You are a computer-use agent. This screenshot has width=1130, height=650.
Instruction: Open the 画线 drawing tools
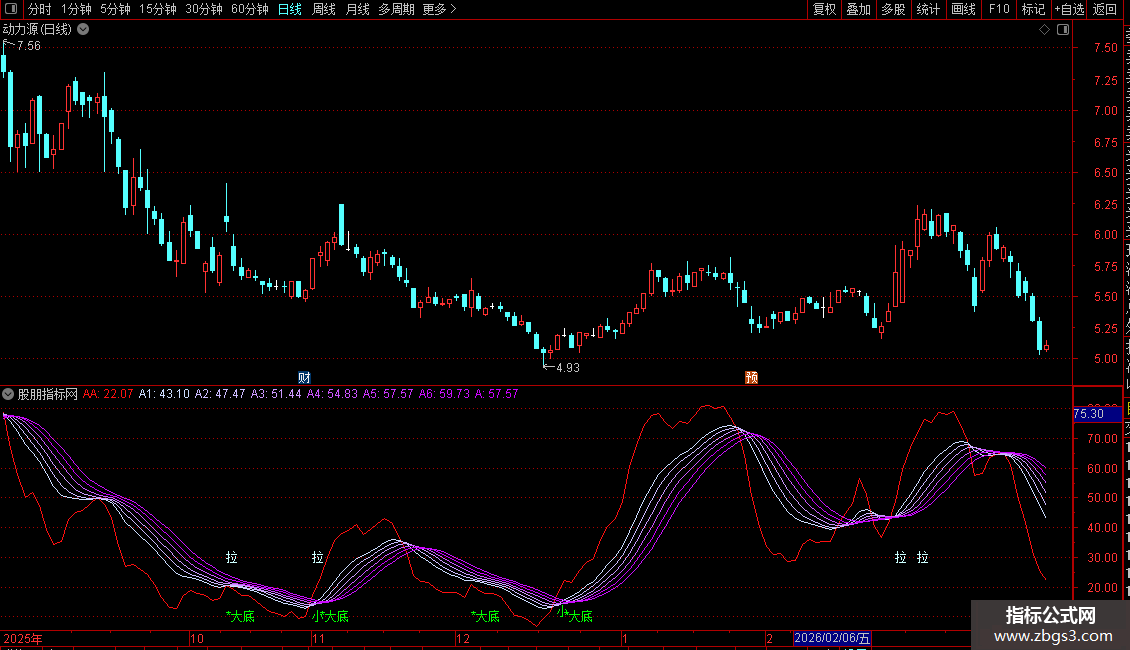point(963,9)
